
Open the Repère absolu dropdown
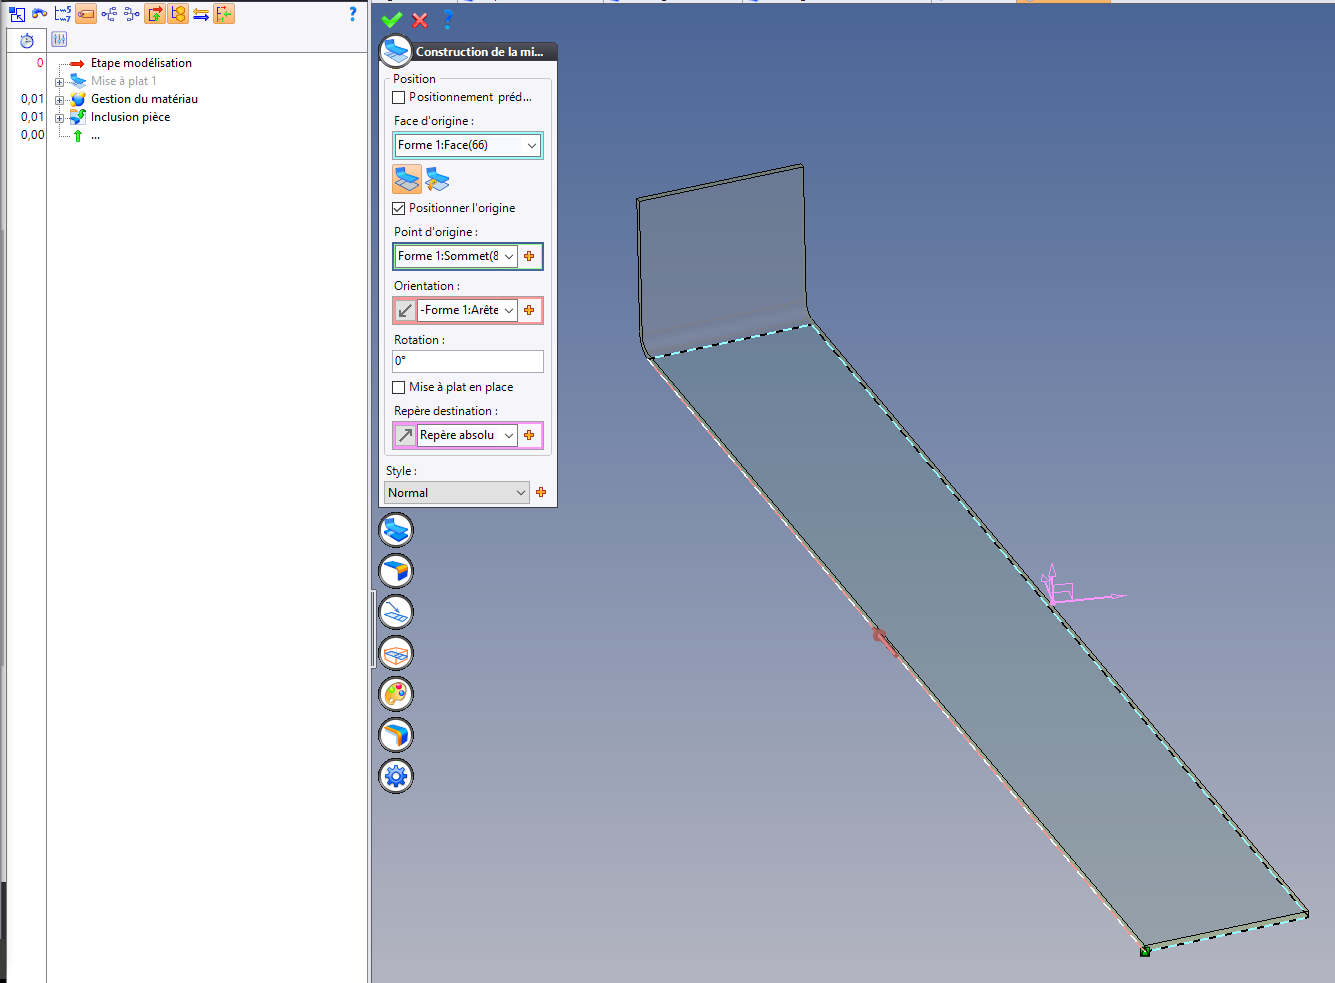[x=508, y=436]
